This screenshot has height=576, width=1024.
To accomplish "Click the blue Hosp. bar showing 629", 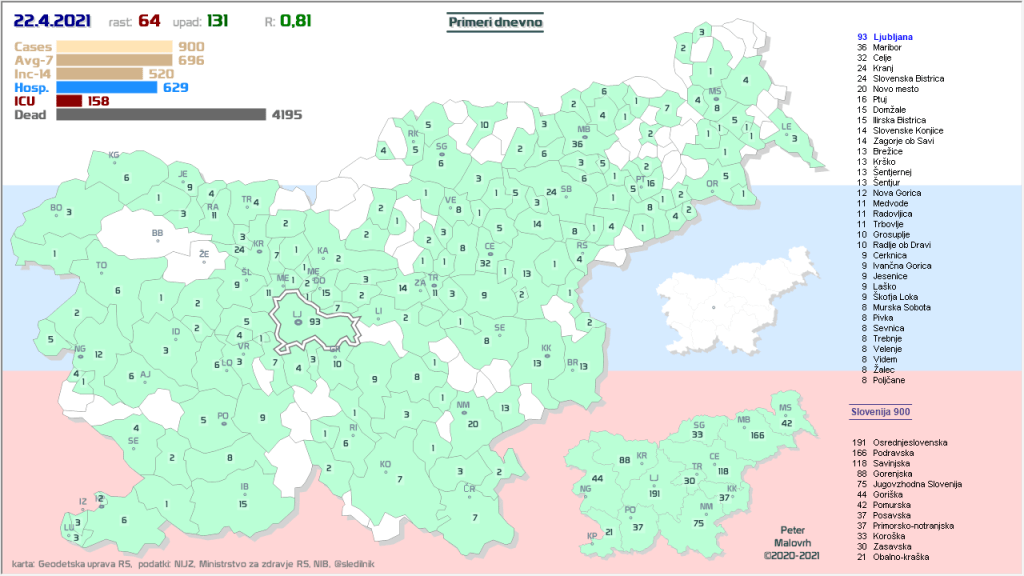I will click(107, 87).
